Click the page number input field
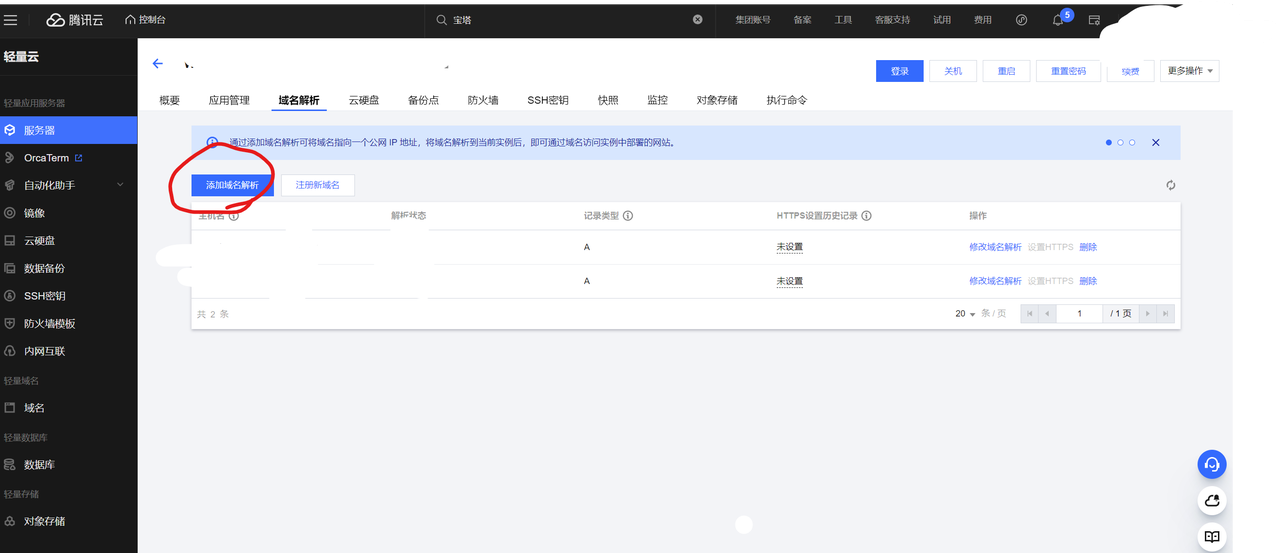The image size is (1280, 553). pos(1079,314)
